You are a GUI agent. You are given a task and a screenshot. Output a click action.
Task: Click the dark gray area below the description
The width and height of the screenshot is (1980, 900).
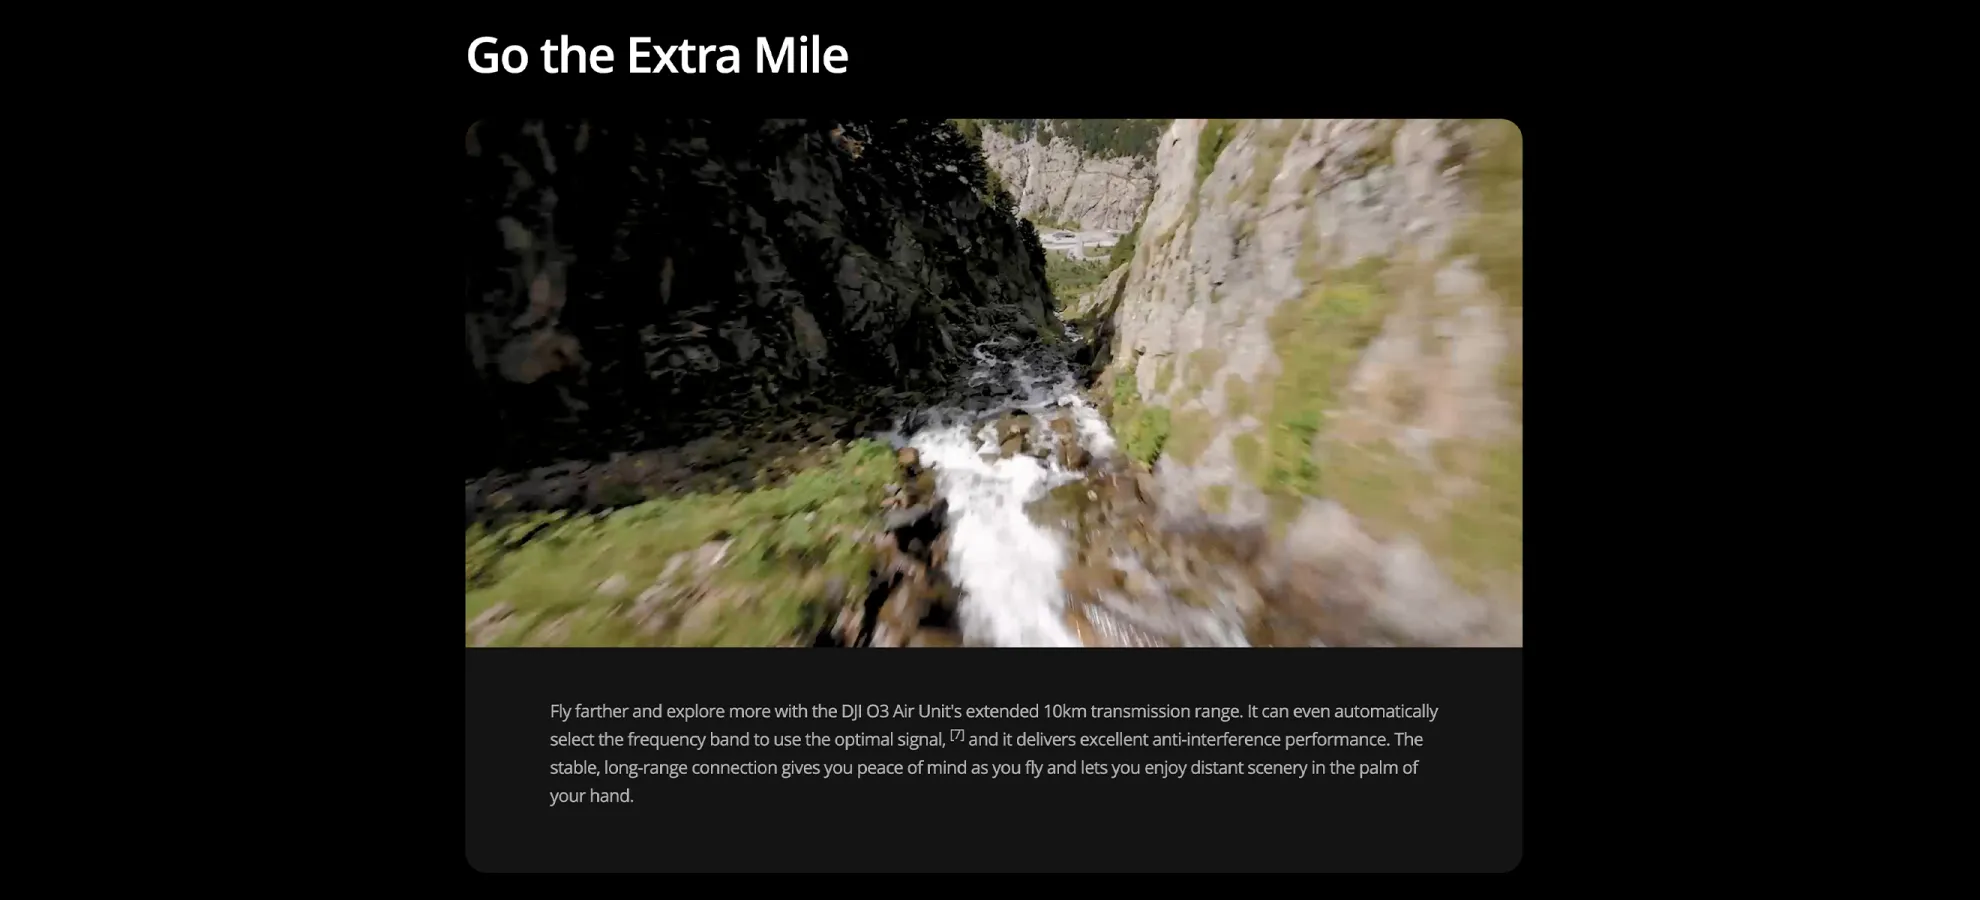(993, 842)
